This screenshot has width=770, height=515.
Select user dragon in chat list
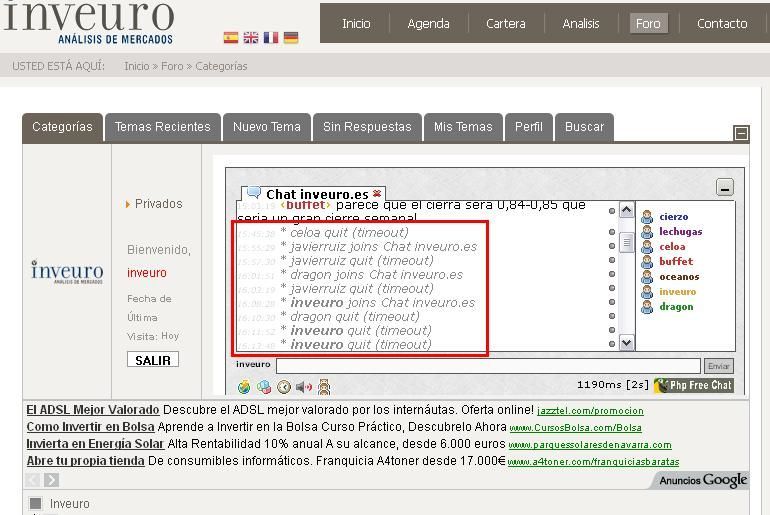(676, 306)
